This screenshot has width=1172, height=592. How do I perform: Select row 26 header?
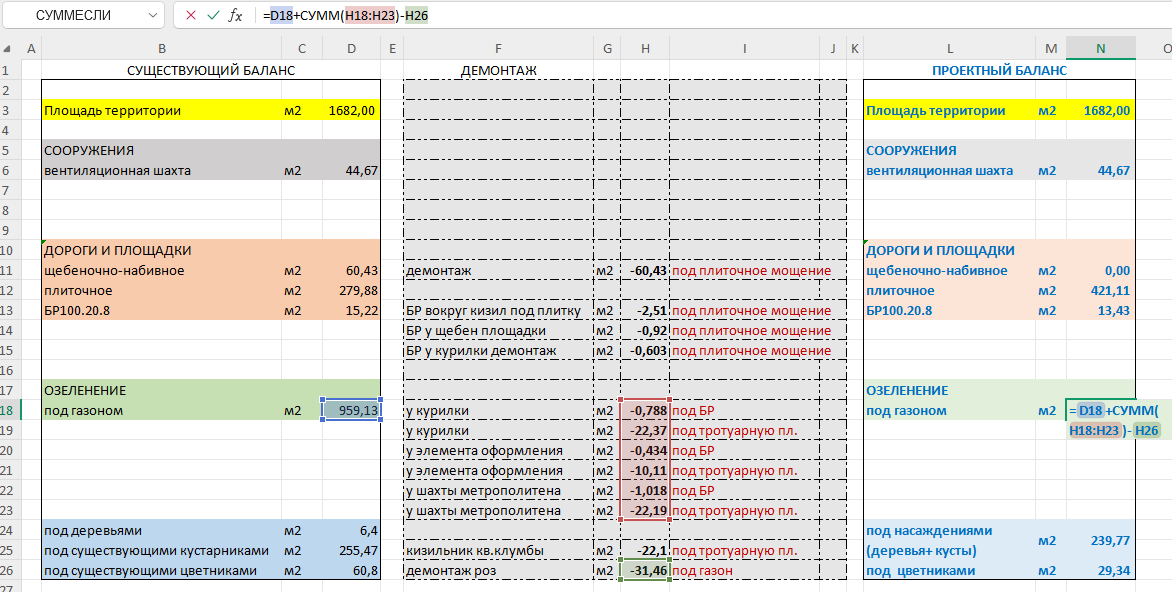click(10, 570)
